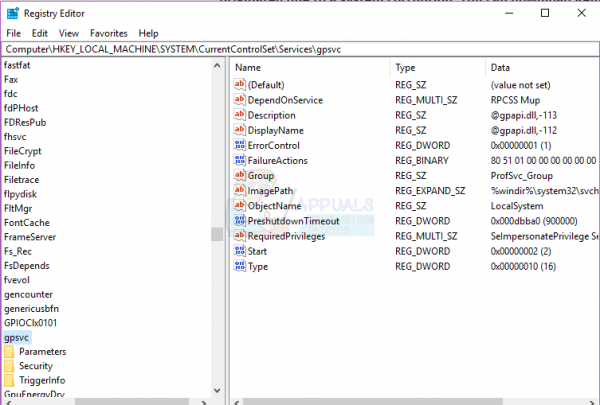600x405 pixels.
Task: Select the PreshutdownTimeout value icon
Action: [x=240, y=221]
